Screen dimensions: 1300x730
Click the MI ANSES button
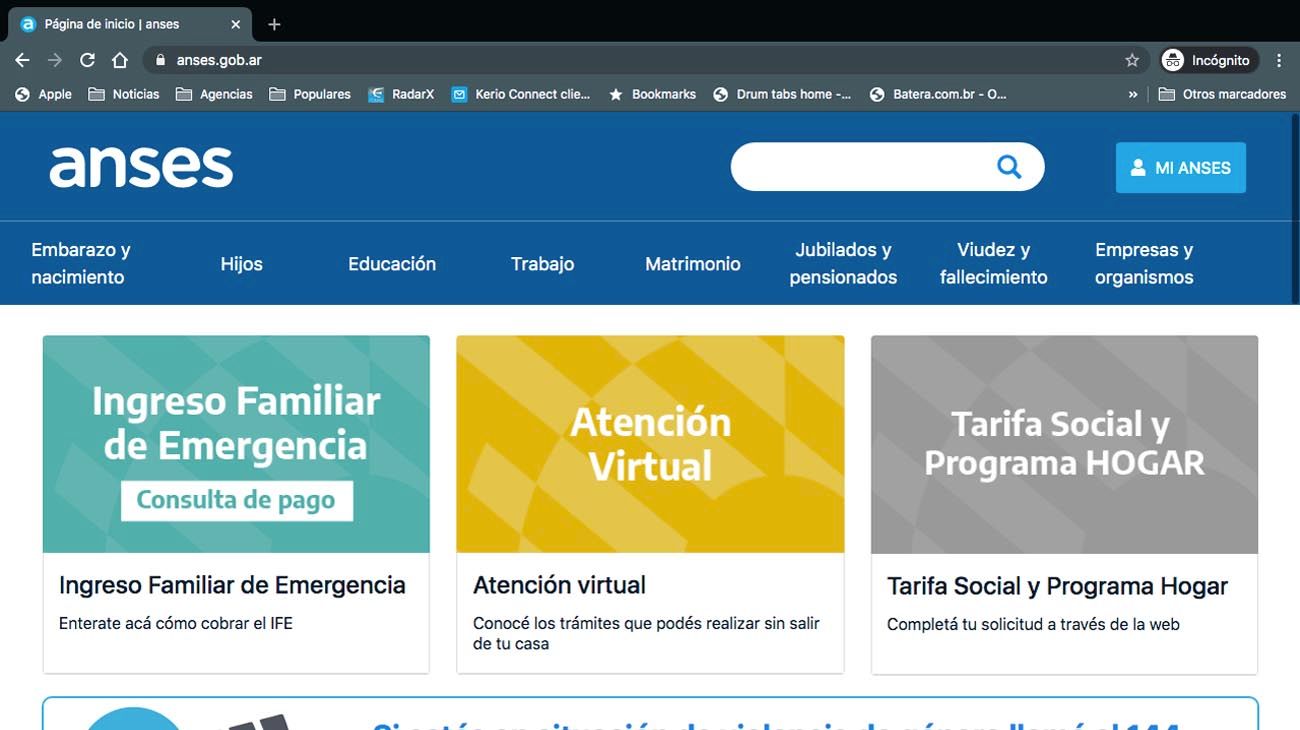1181,168
